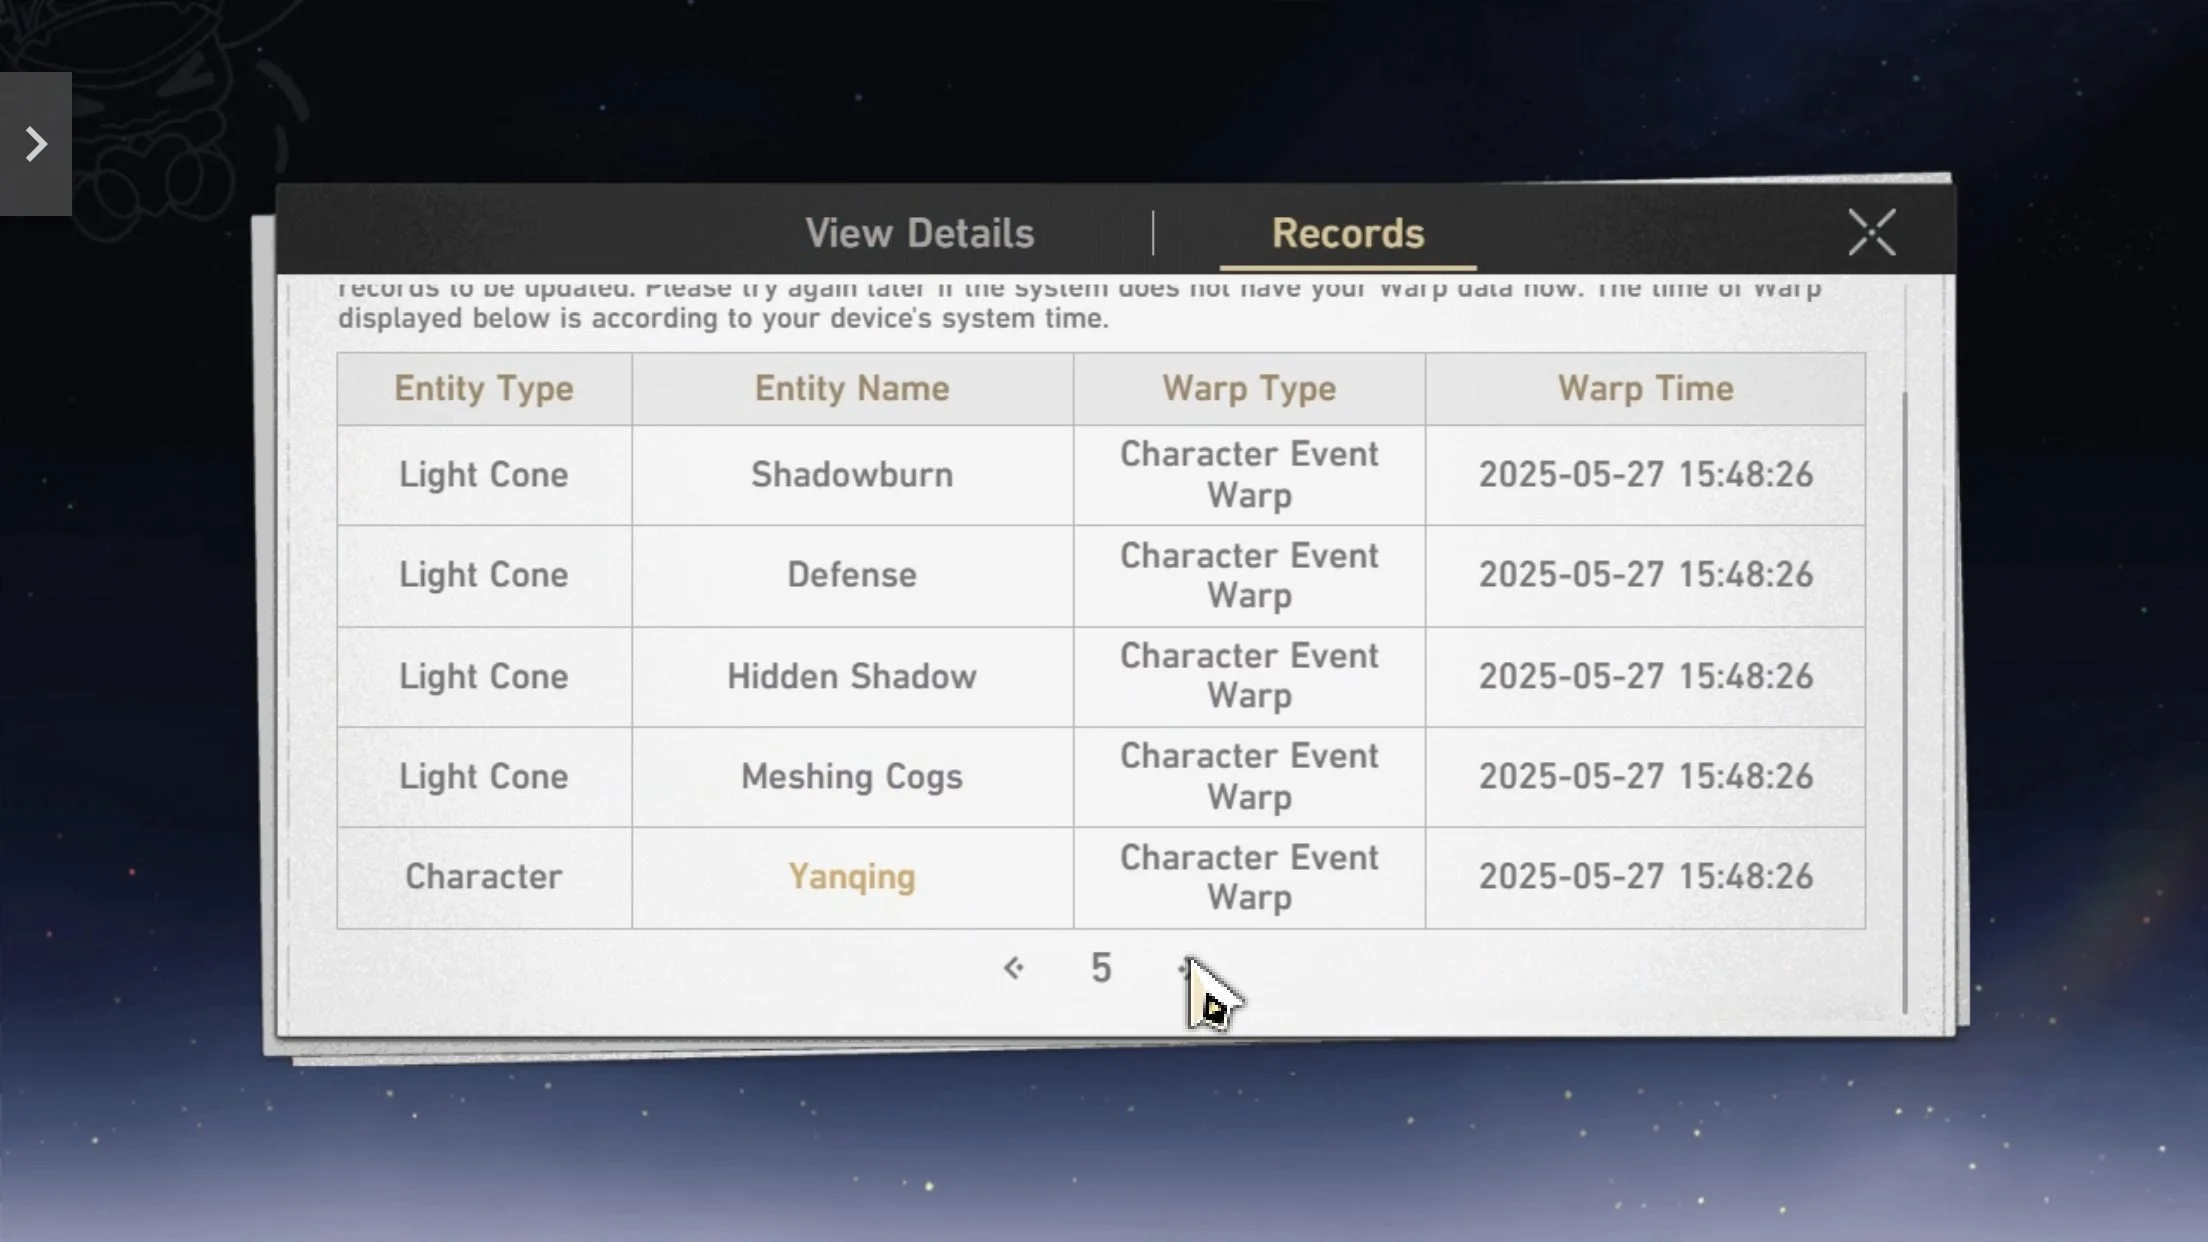Click the Warp Type column header

(1248, 389)
